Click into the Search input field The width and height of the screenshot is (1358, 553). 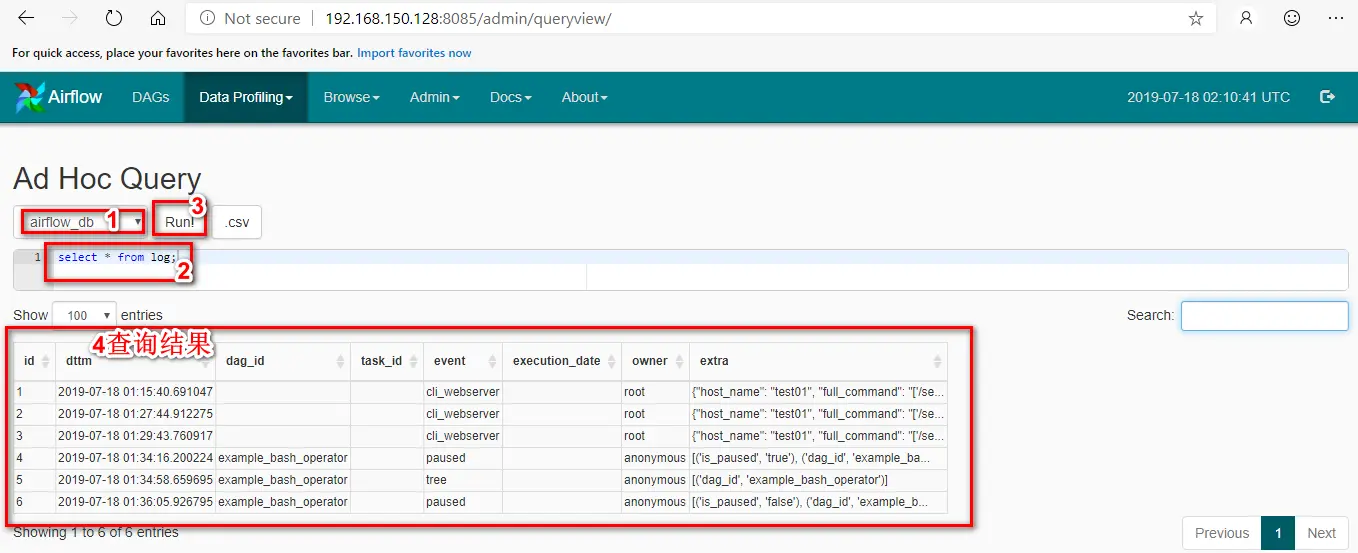coord(1265,315)
